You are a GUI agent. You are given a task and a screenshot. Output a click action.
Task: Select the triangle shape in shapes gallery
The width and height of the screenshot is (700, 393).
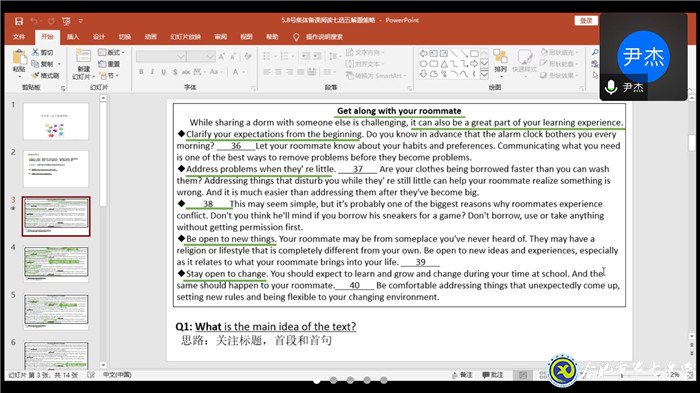(444, 64)
